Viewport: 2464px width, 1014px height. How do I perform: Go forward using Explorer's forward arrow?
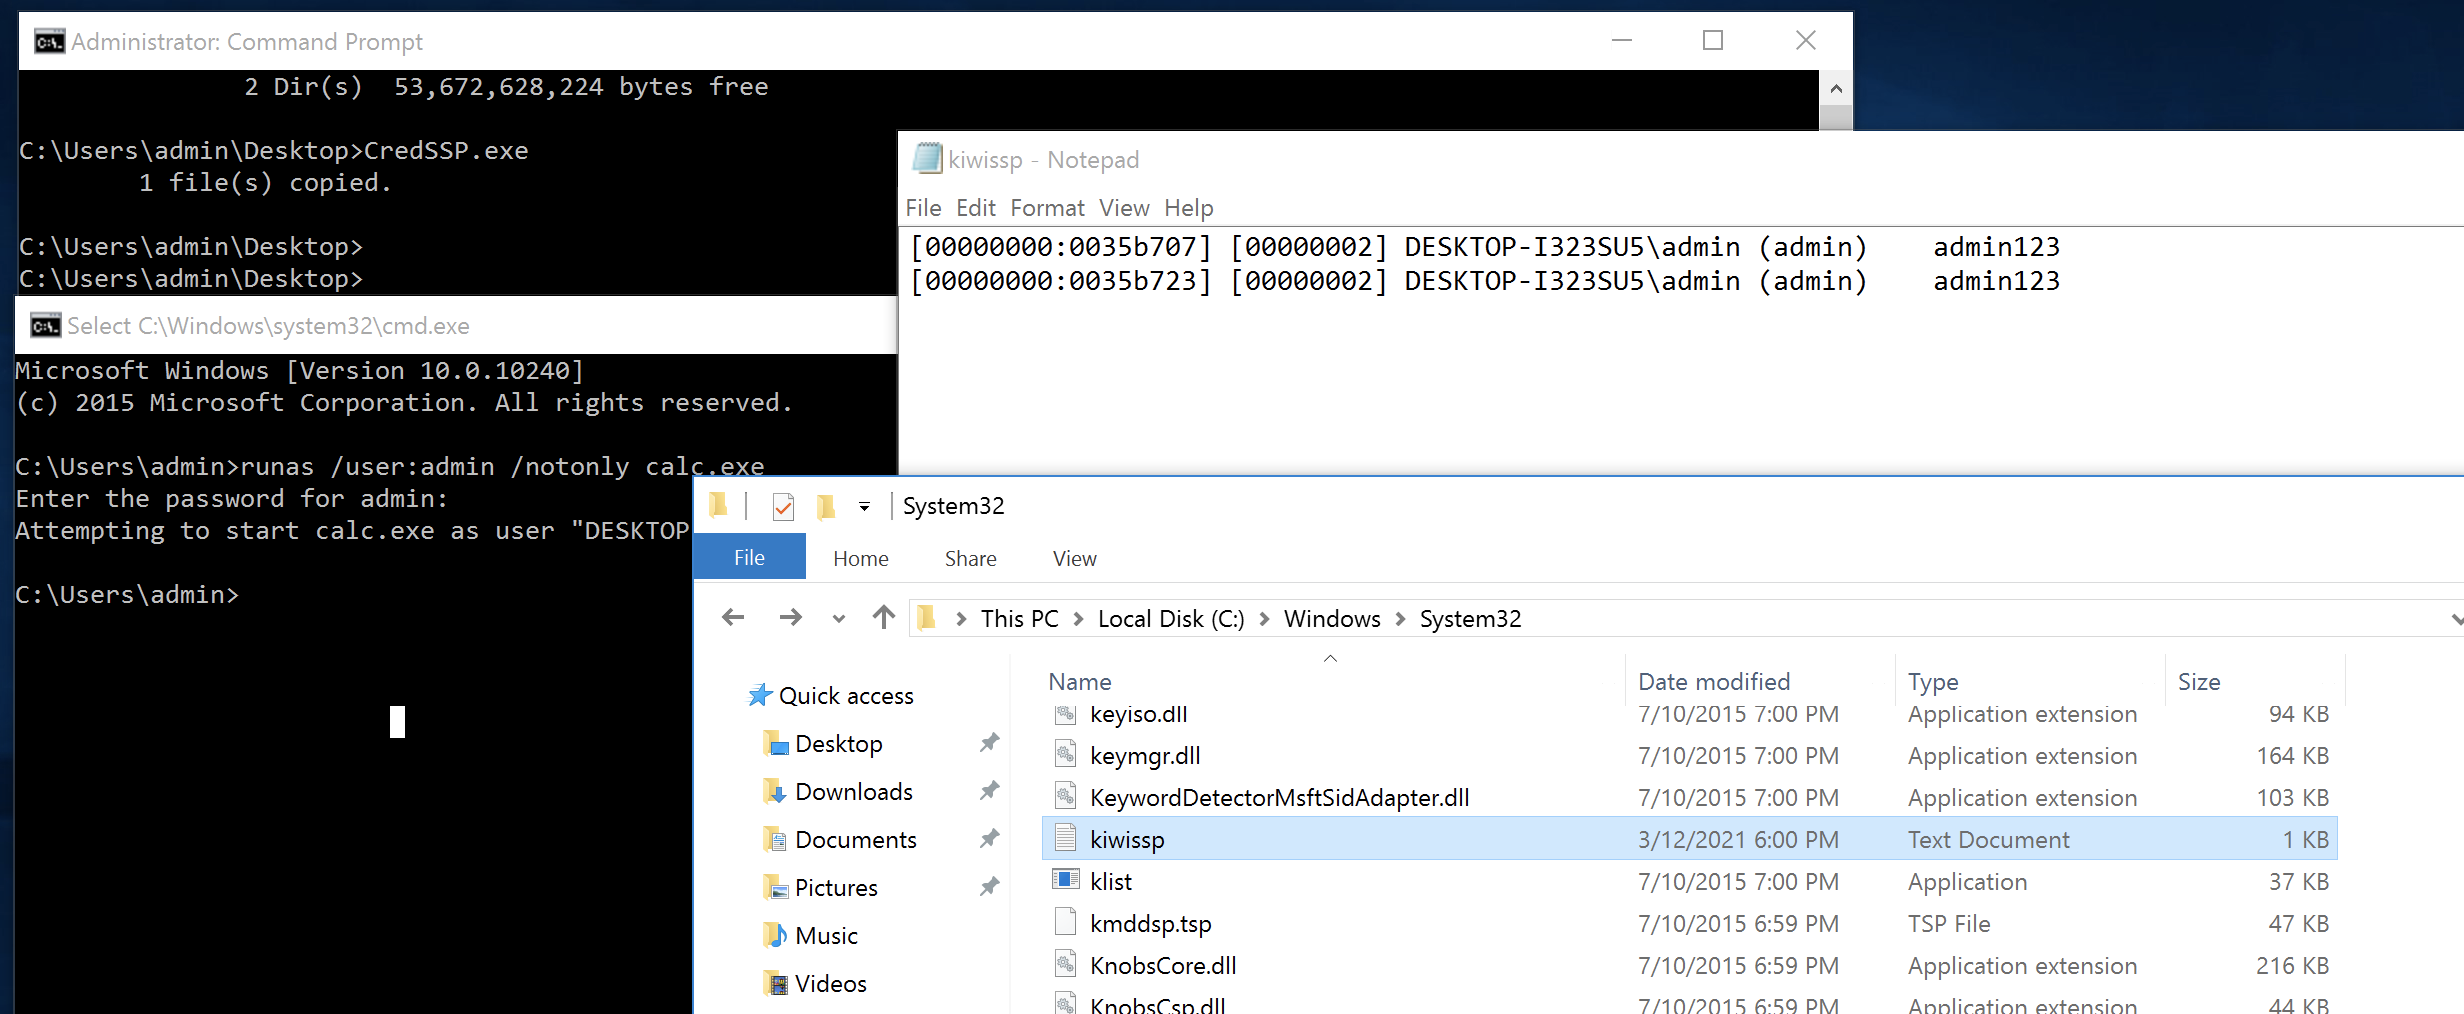click(790, 618)
